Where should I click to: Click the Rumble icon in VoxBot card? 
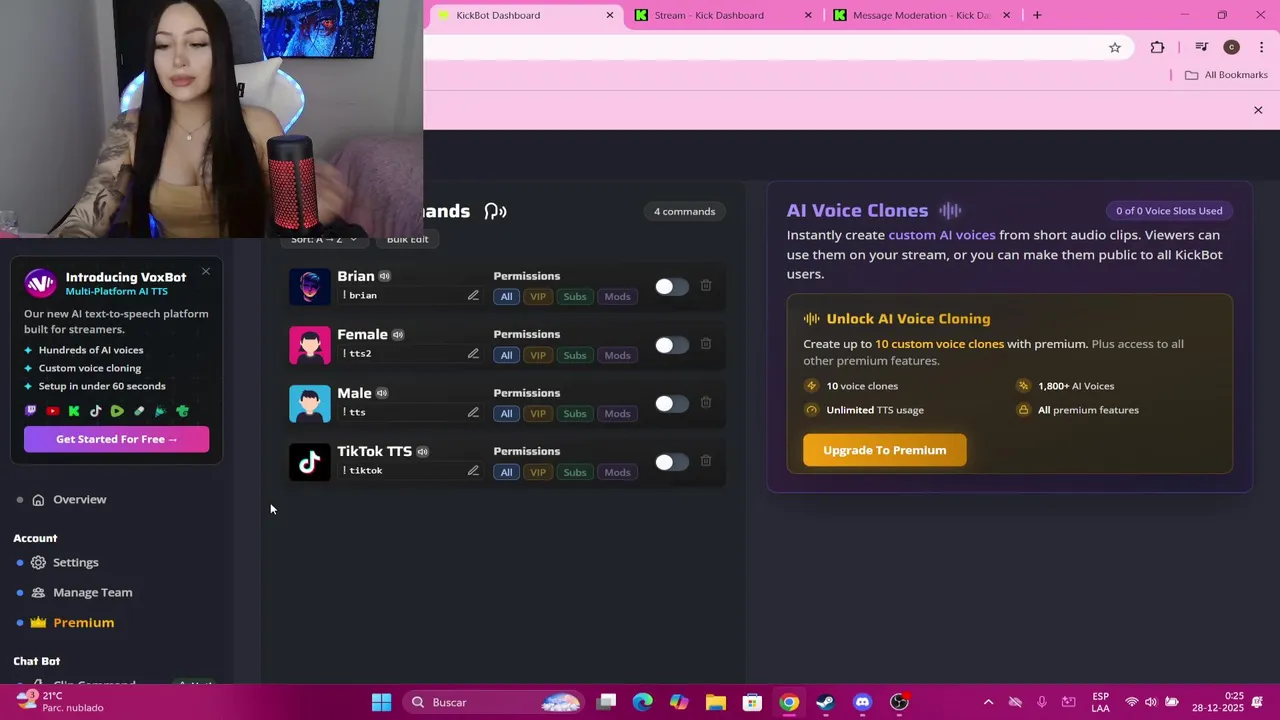point(117,411)
